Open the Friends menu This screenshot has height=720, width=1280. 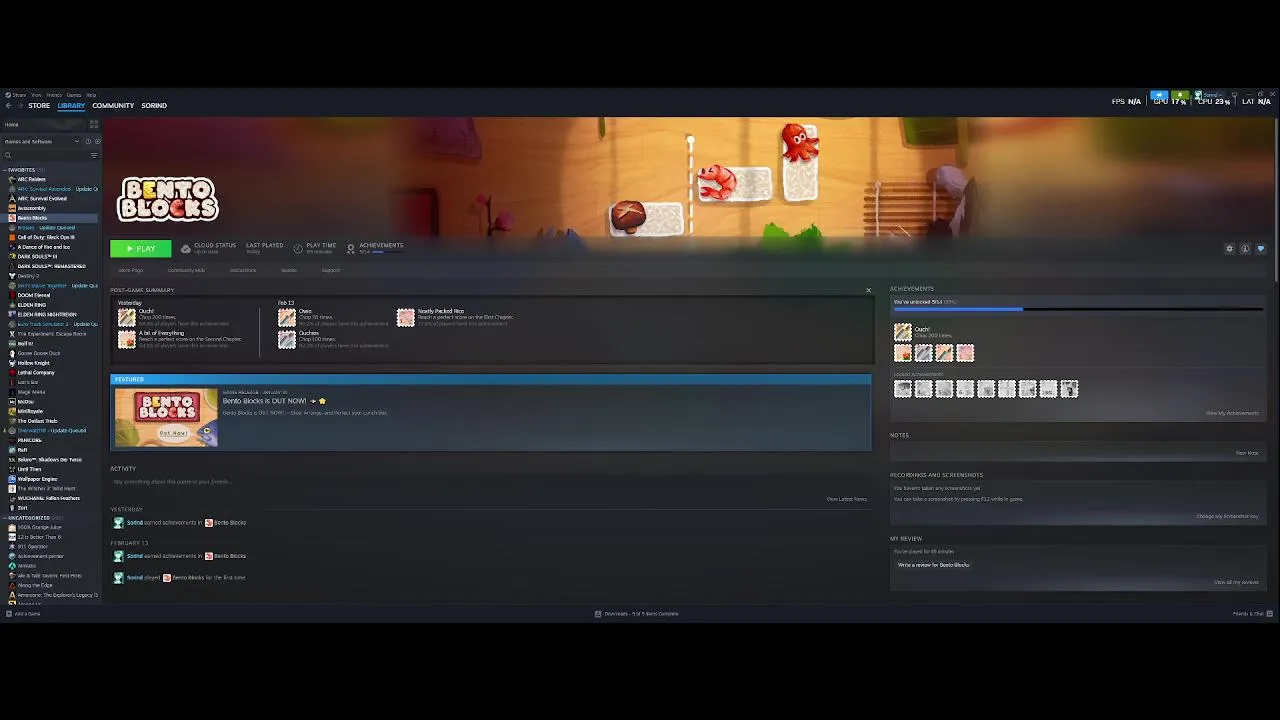coord(54,95)
